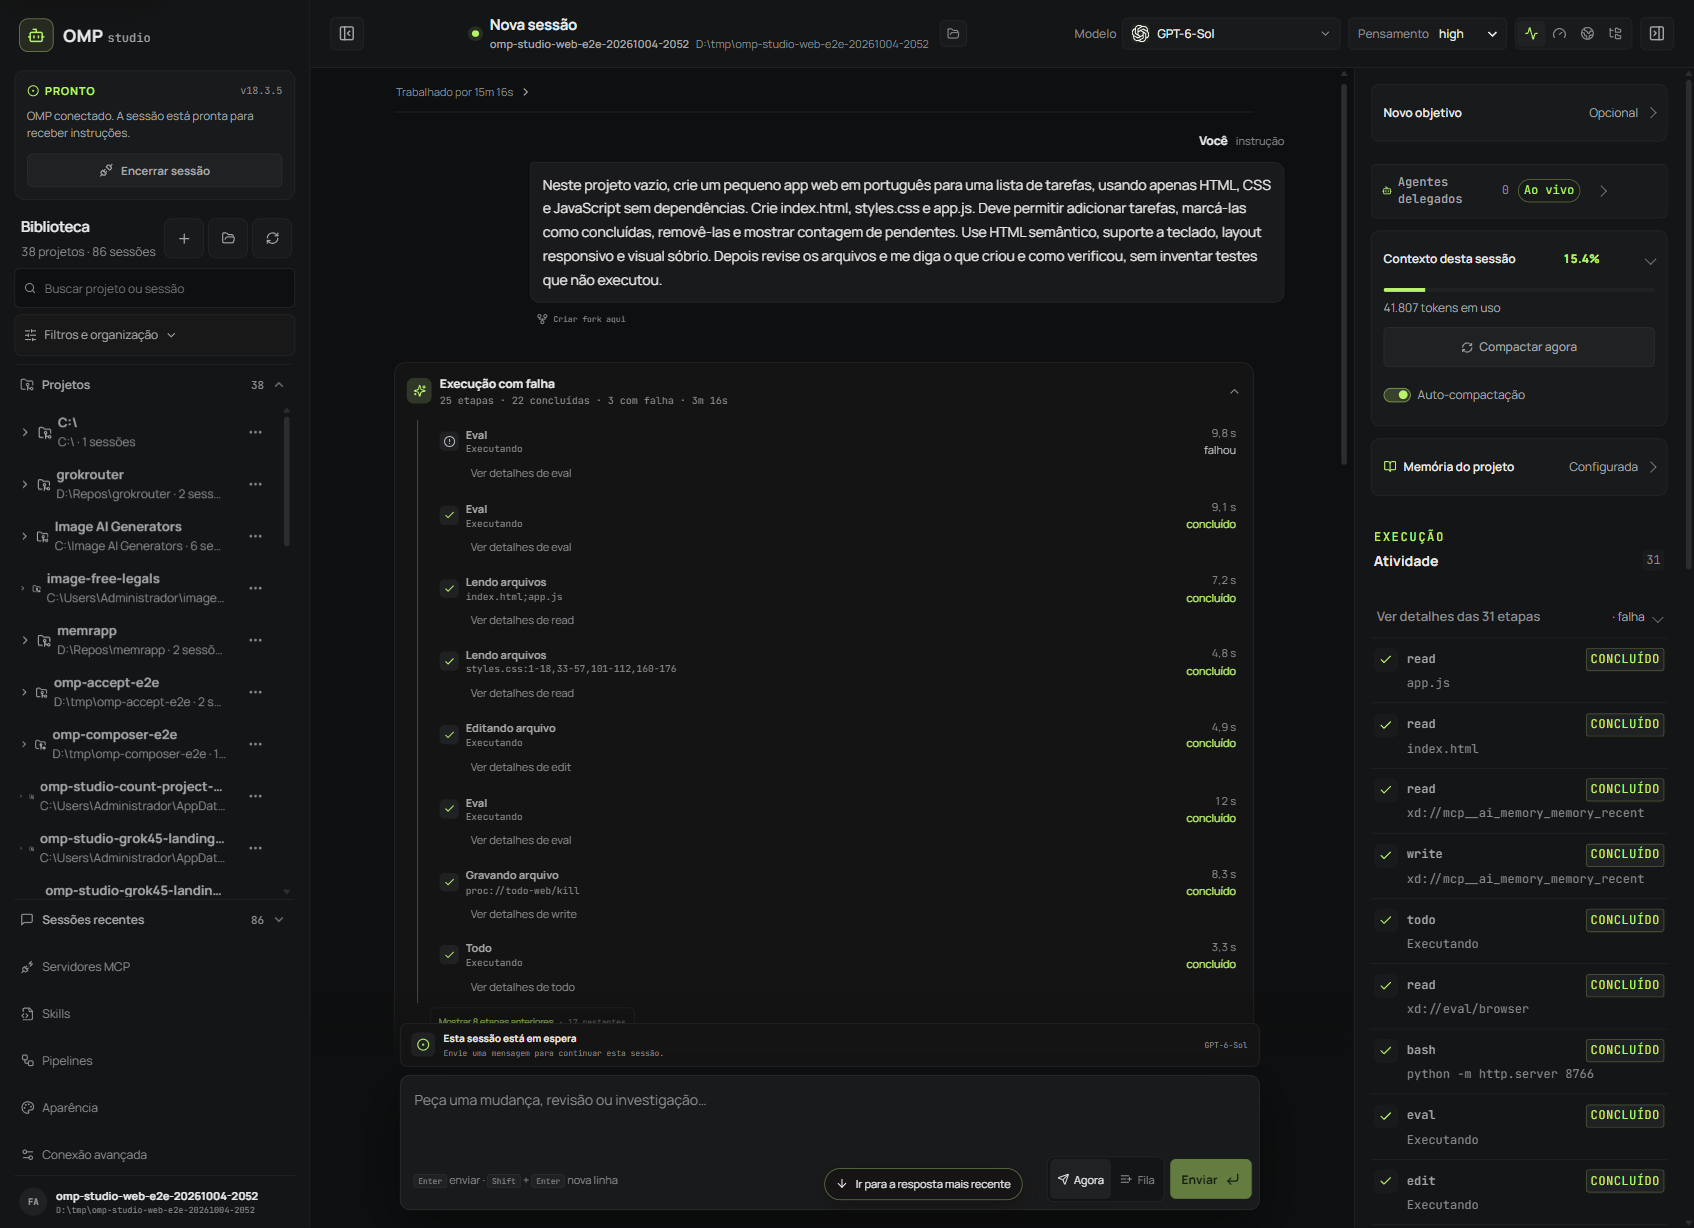Click the circular globe-like icon in the top toolbar
Image resolution: width=1694 pixels, height=1228 pixels.
(1587, 34)
